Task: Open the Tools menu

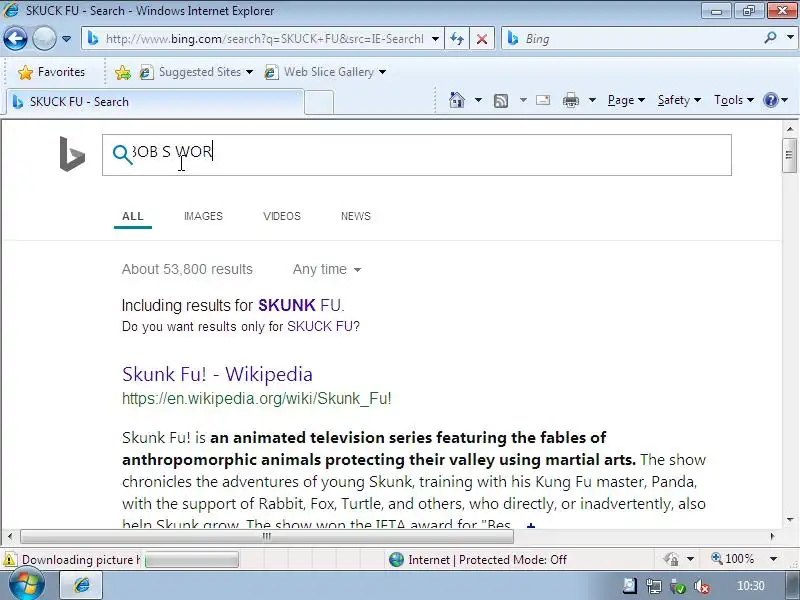Action: pos(734,100)
